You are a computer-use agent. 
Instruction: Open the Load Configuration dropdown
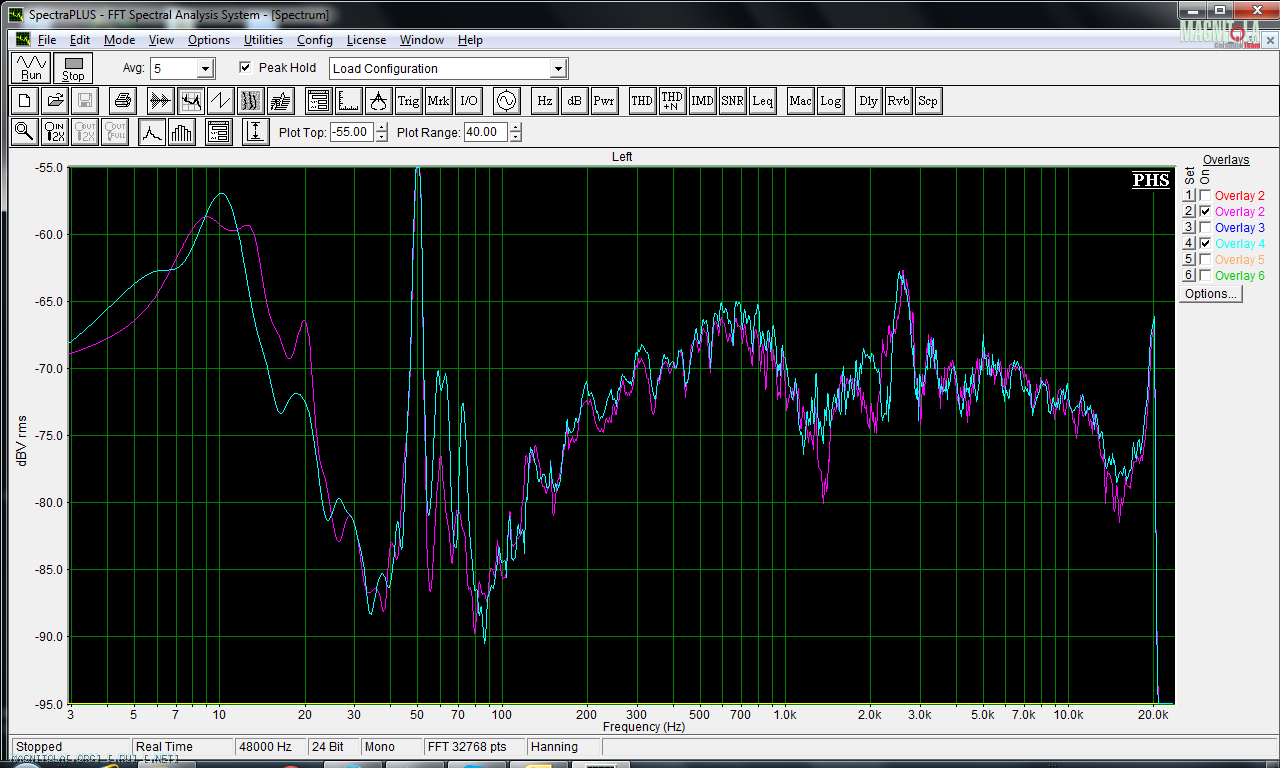pyautogui.click(x=558, y=69)
